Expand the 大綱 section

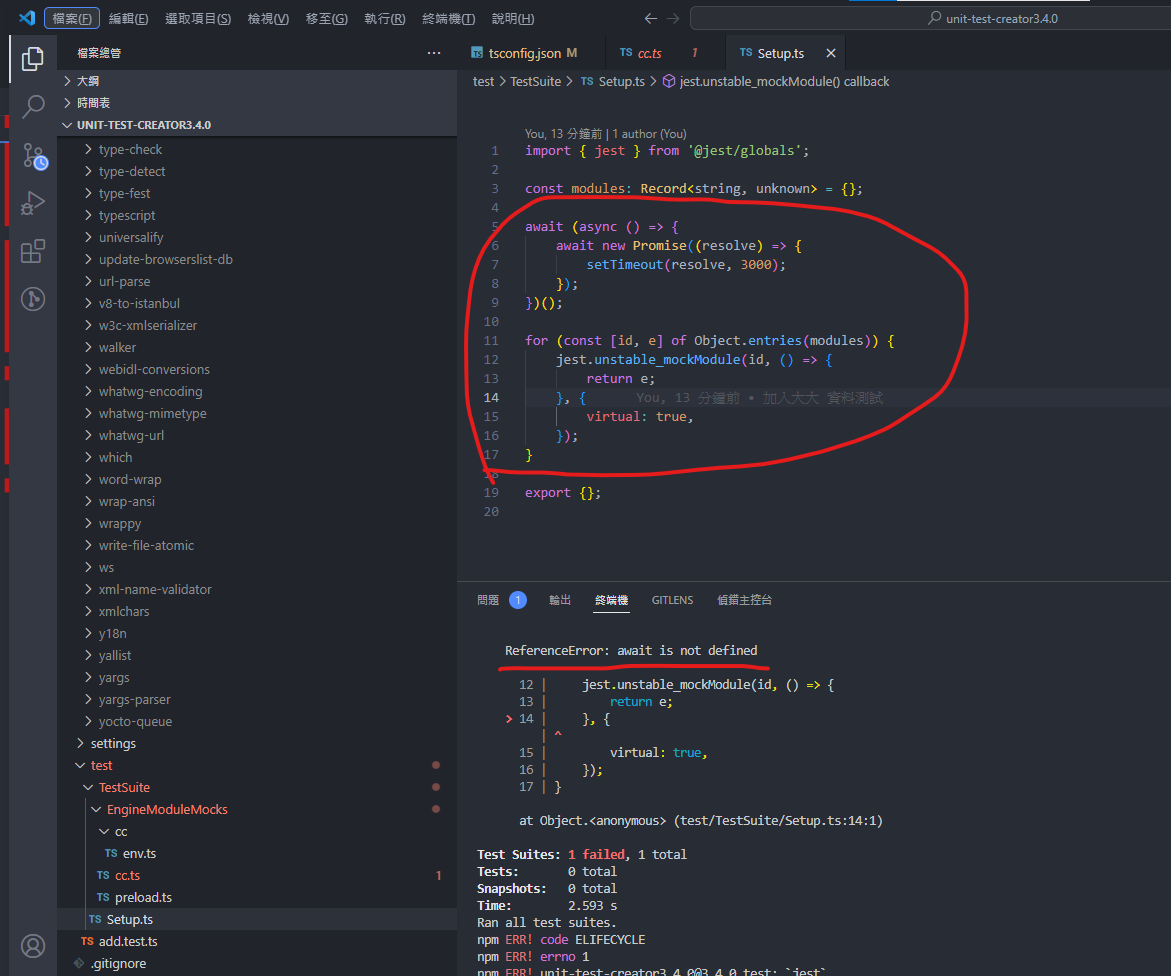pos(257,81)
